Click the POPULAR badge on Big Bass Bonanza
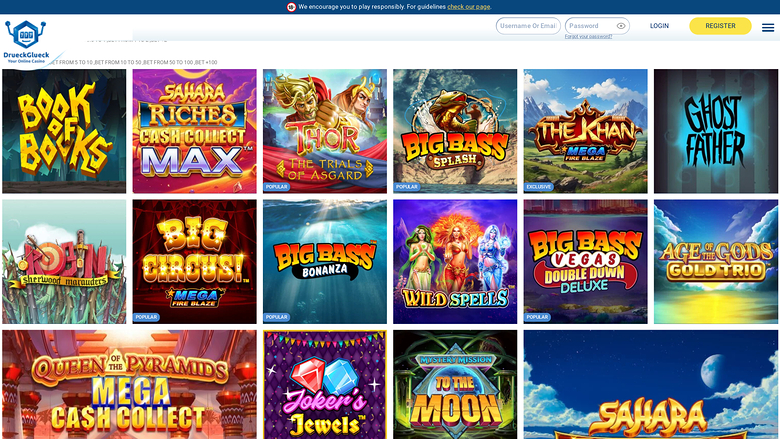 click(x=277, y=317)
